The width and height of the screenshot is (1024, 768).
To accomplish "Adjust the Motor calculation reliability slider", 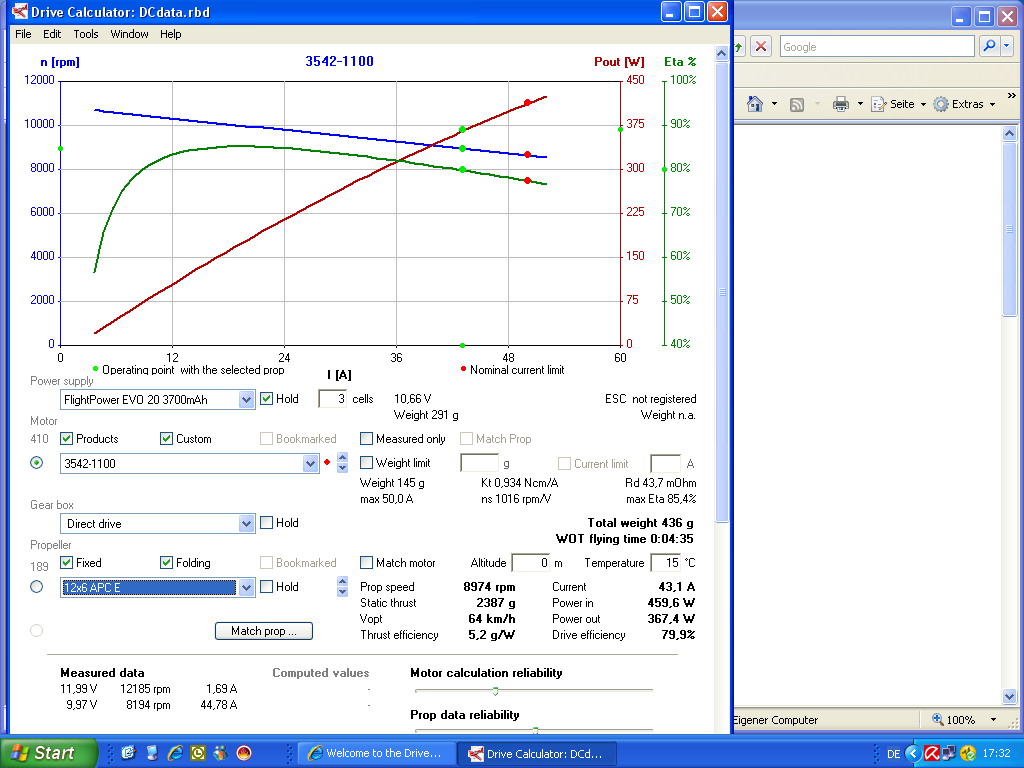I will [495, 691].
